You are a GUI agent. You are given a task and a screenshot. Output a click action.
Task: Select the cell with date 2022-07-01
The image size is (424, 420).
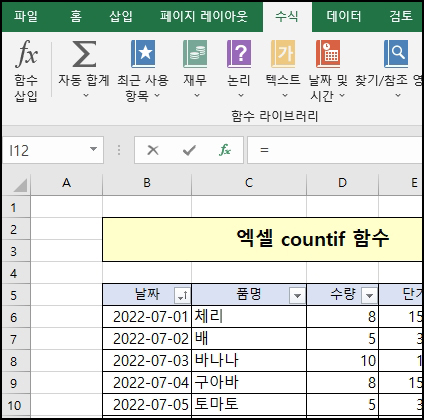(147, 317)
